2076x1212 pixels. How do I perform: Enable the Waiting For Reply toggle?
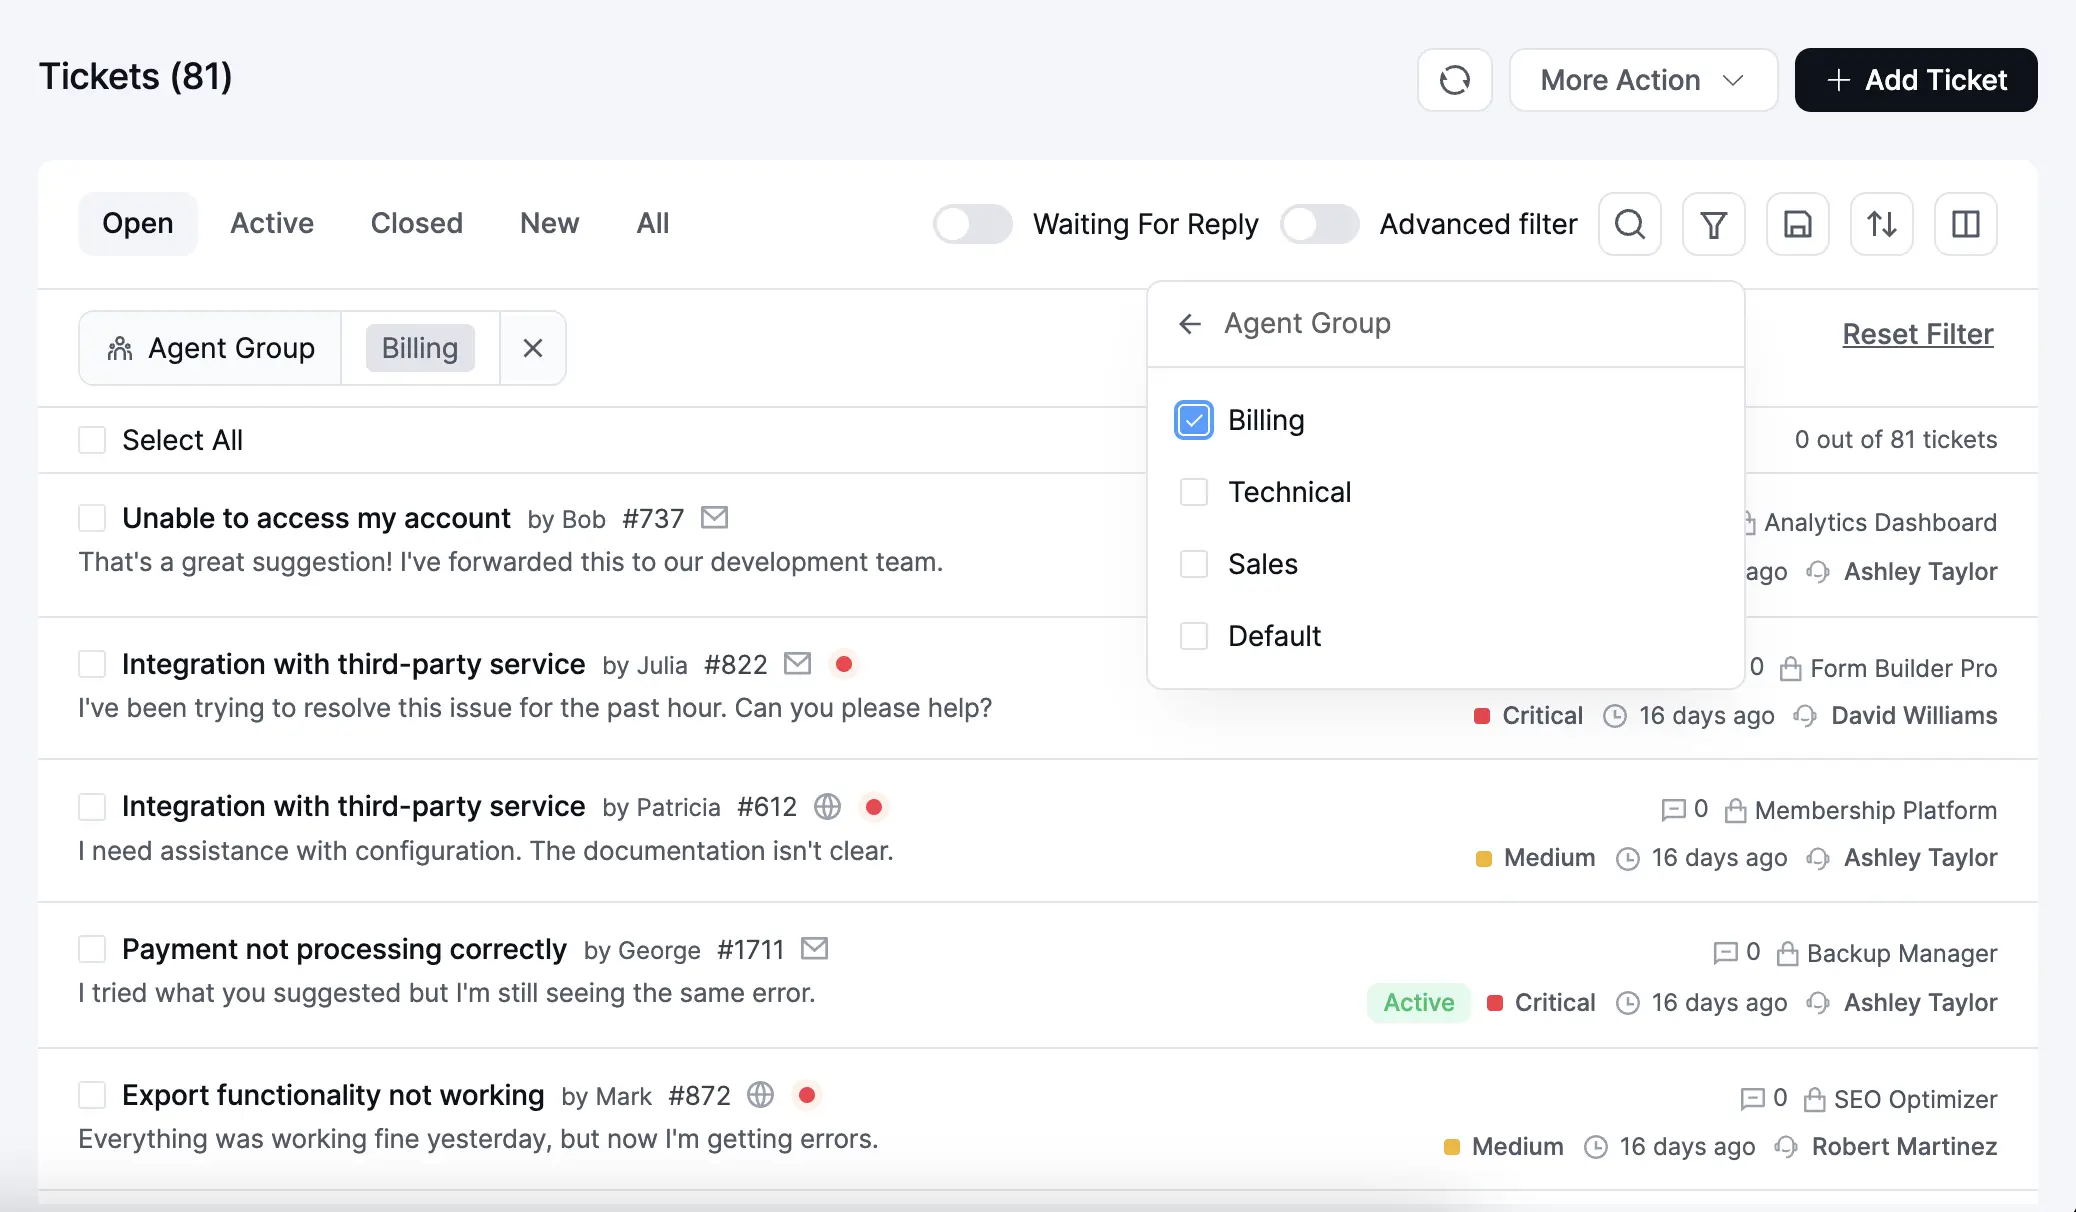pyautogui.click(x=972, y=224)
